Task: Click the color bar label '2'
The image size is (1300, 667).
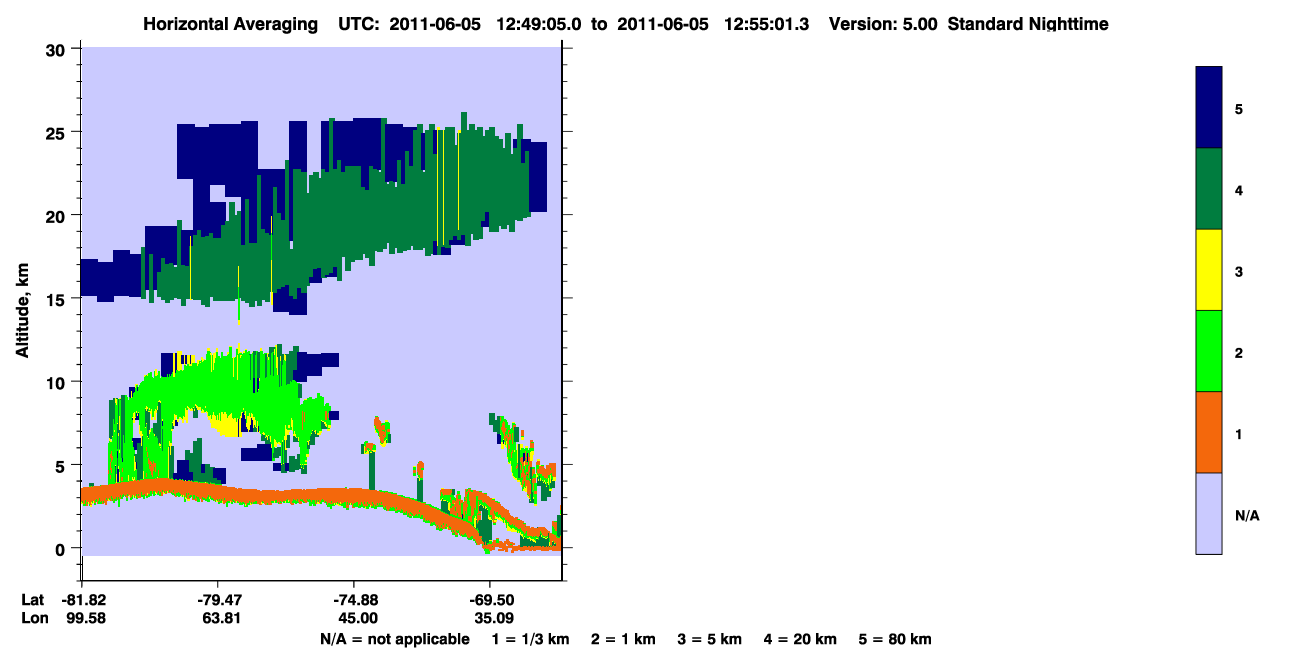Action: coord(1239,352)
